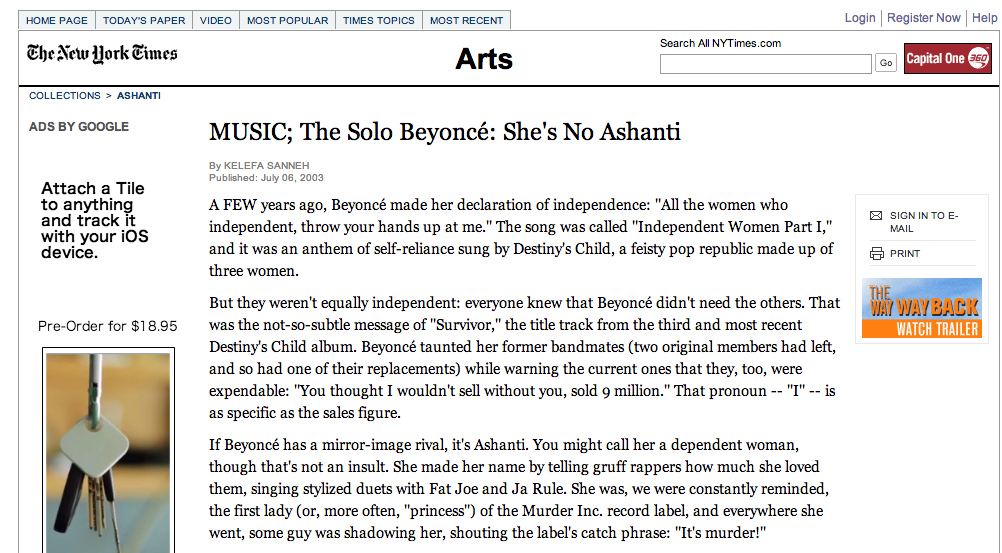Open the Home Page tab
This screenshot has width=1002, height=553.
point(57,20)
